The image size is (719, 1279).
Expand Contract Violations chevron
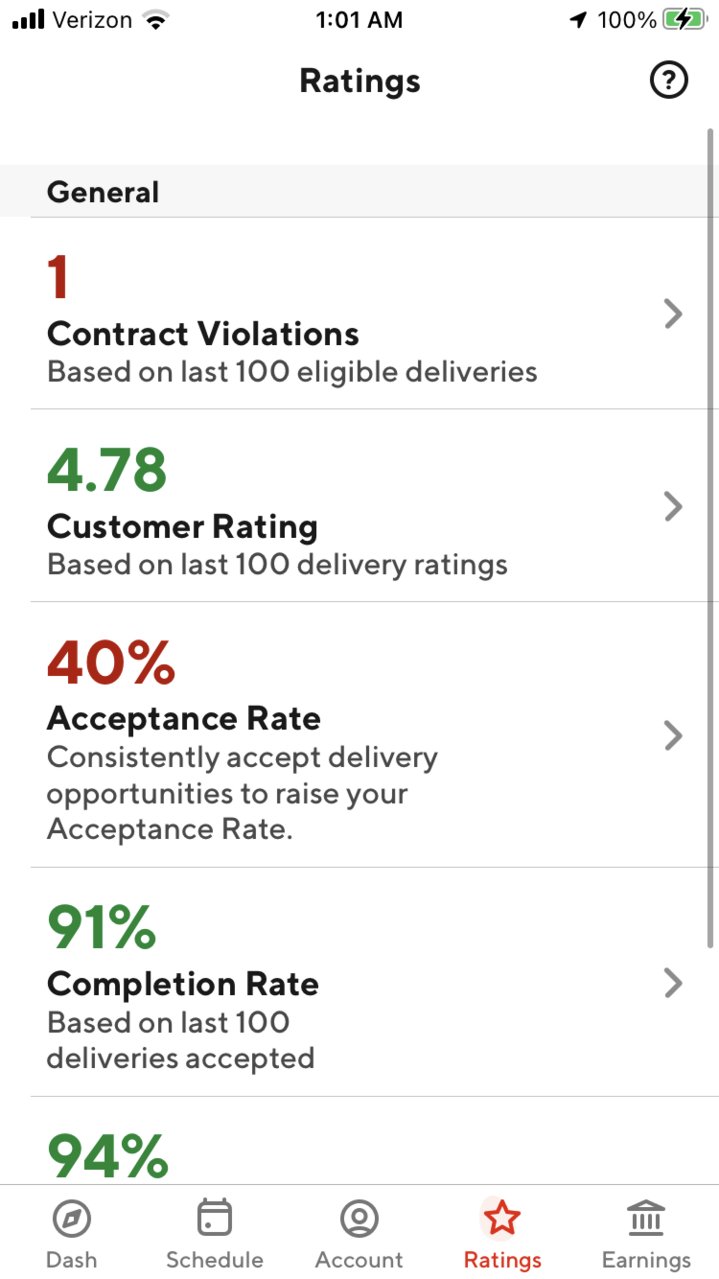[x=673, y=314]
